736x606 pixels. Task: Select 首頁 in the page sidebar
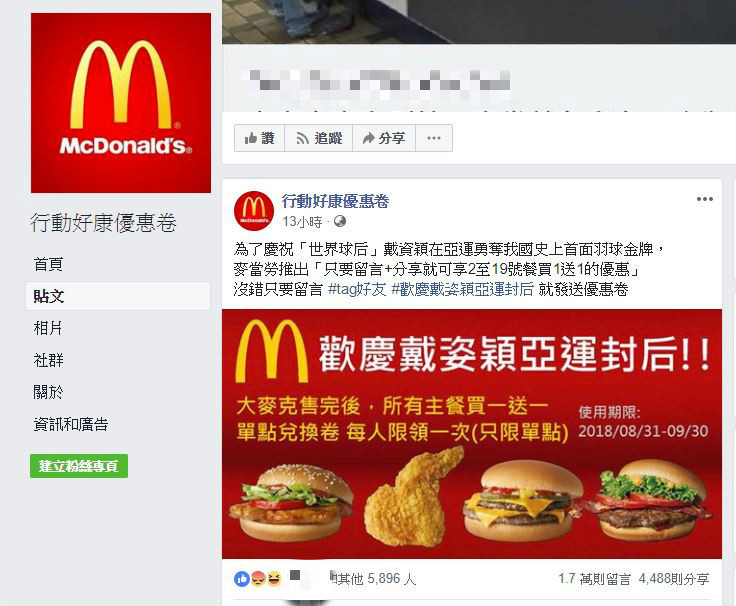pos(48,264)
